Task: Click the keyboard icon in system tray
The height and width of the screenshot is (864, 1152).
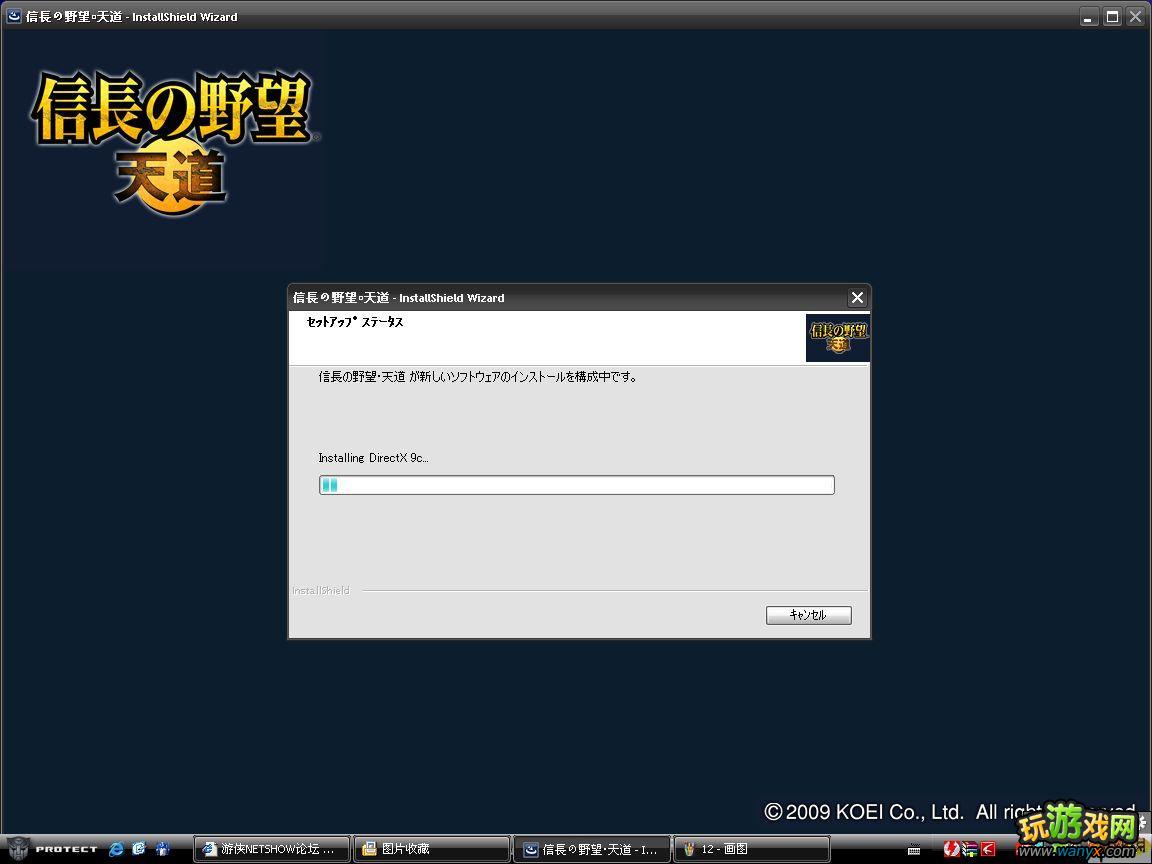Action: click(914, 849)
